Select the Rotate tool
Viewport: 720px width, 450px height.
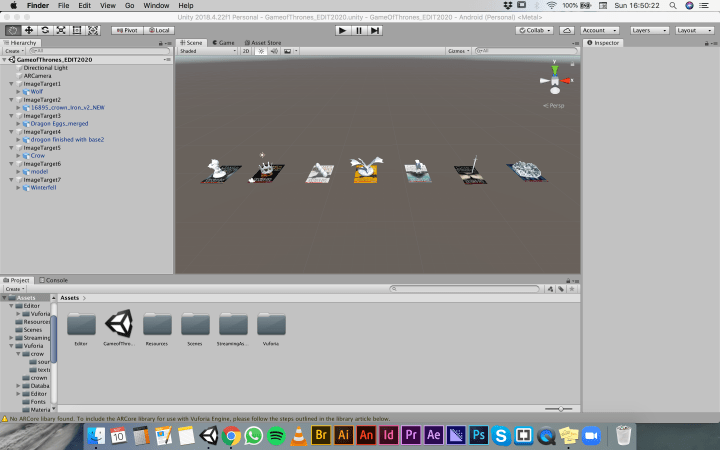tap(45, 30)
